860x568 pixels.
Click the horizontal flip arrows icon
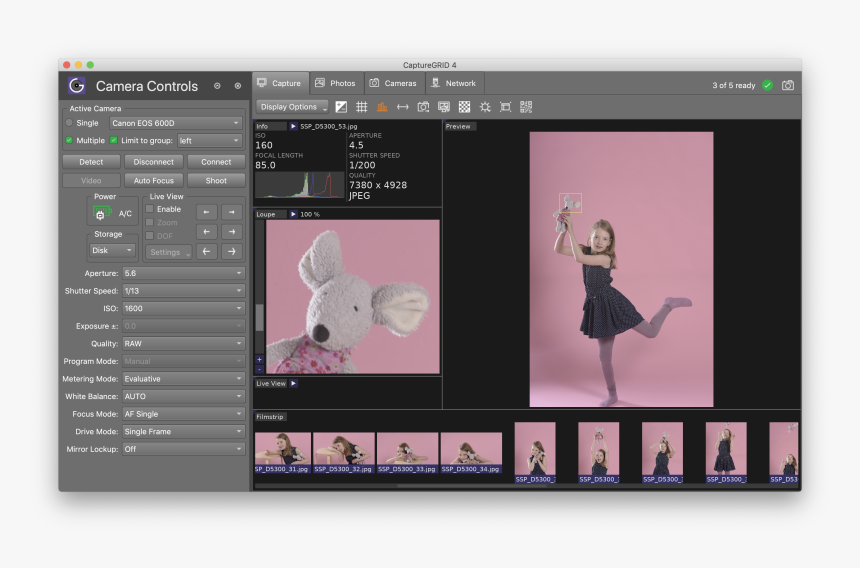[x=402, y=107]
